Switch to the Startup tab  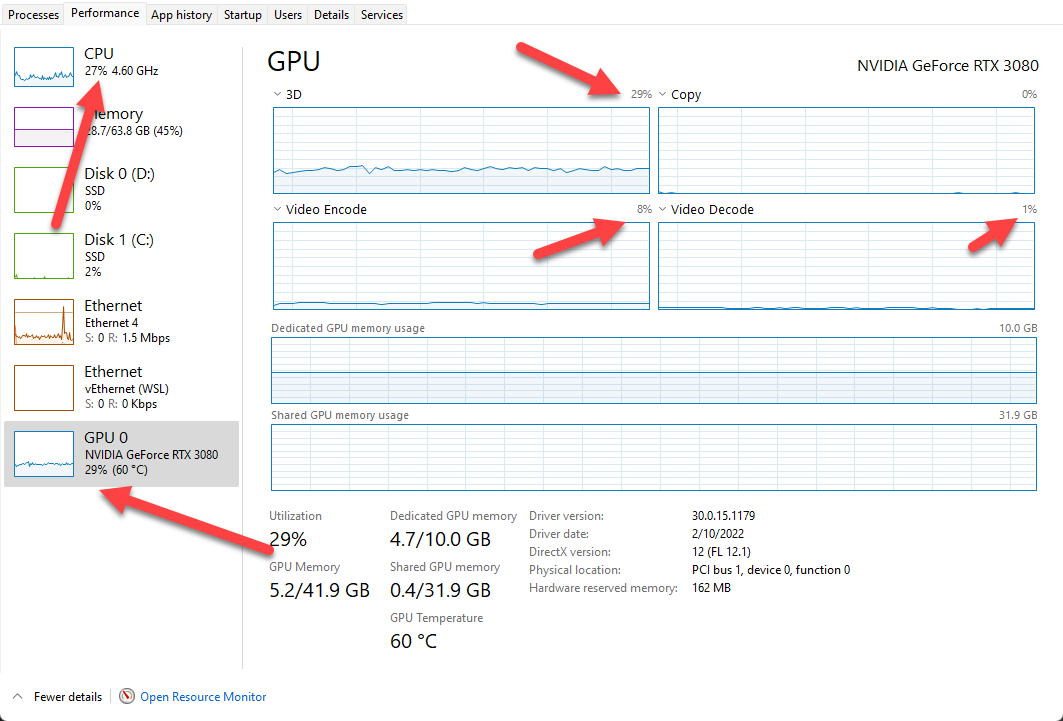pyautogui.click(x=242, y=14)
